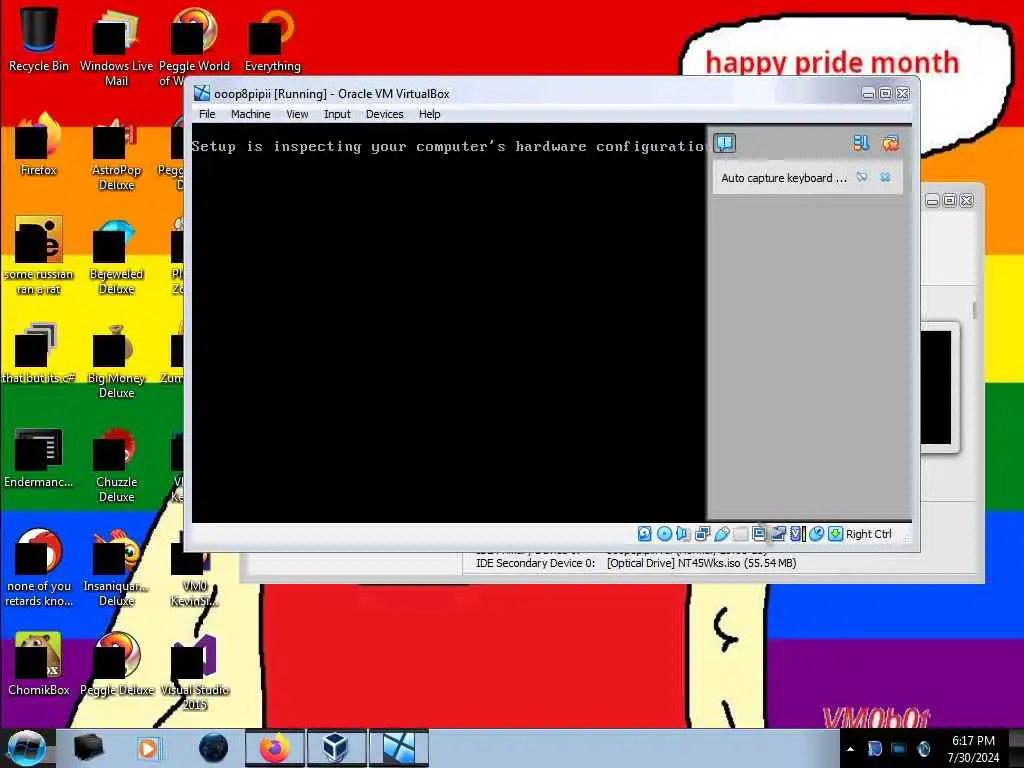Click the USB devices status icon
This screenshot has width=1024, height=768.
721,534
